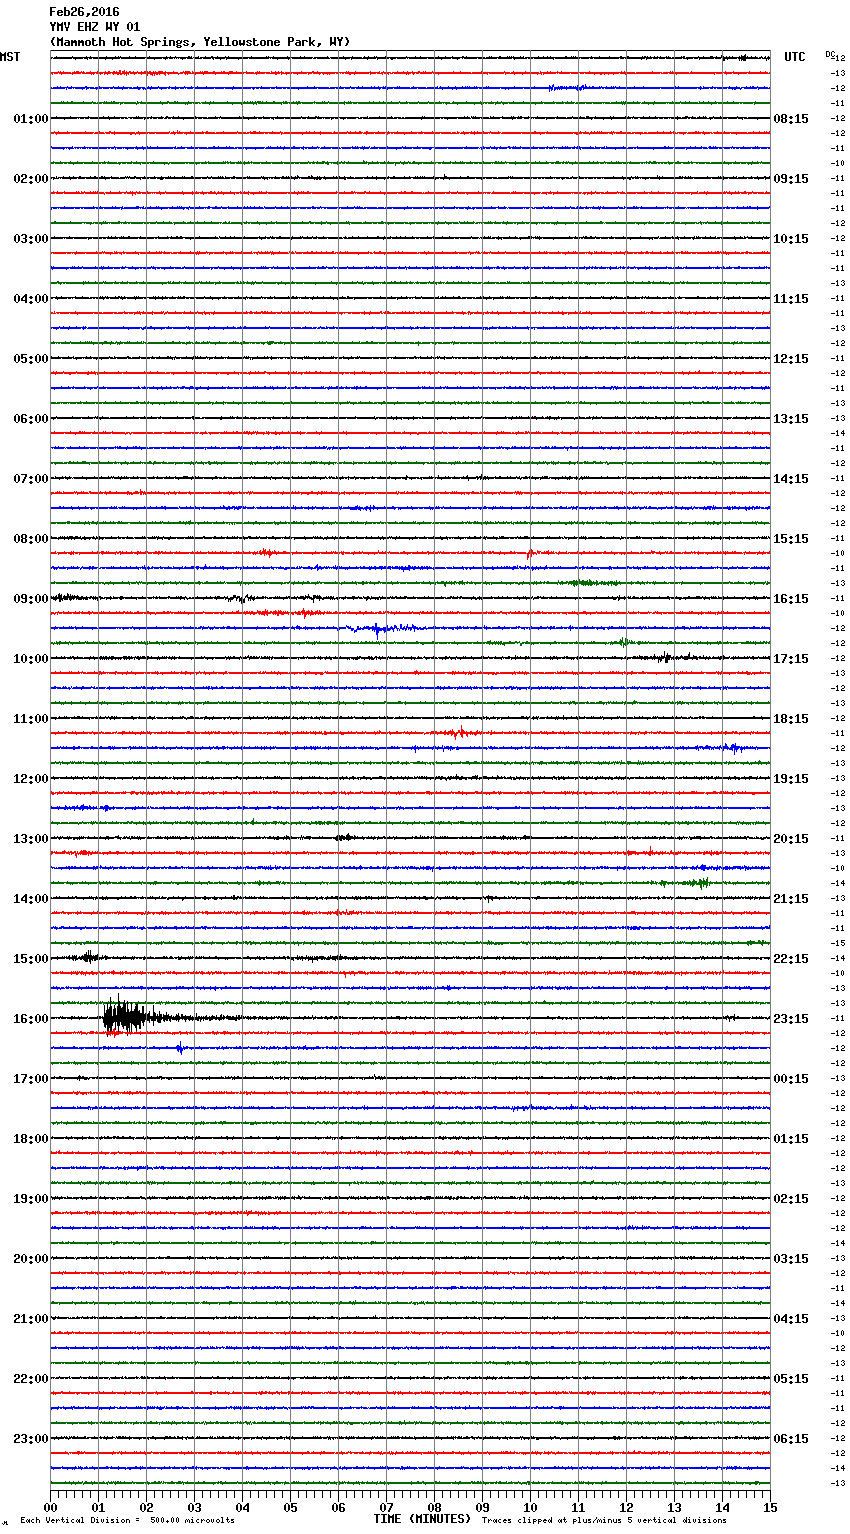Click minute tick label 07 on bottom axis

point(386,1507)
